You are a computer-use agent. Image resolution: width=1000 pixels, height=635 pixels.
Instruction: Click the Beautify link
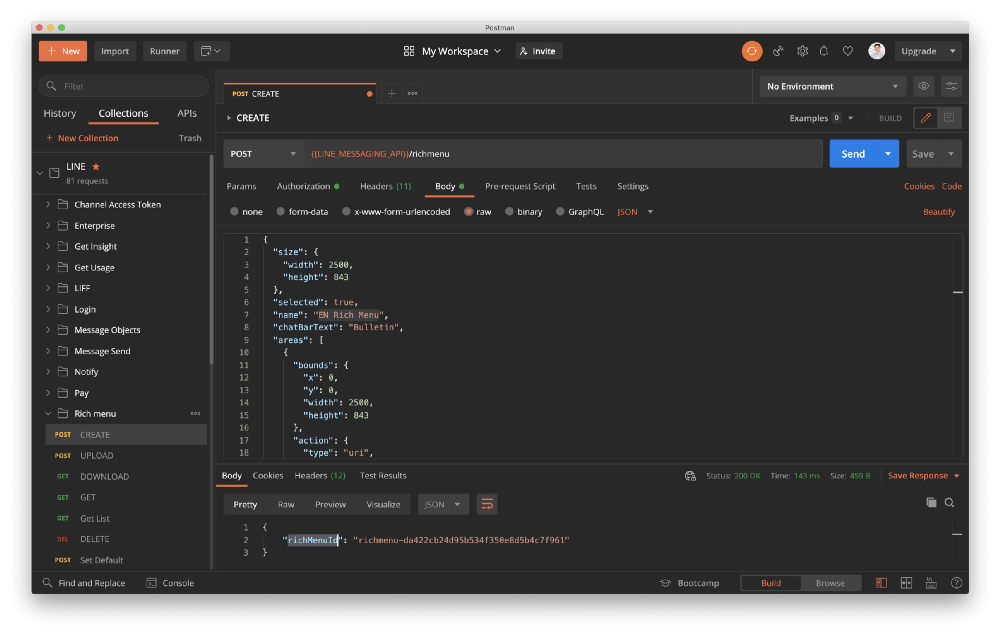[x=939, y=212]
